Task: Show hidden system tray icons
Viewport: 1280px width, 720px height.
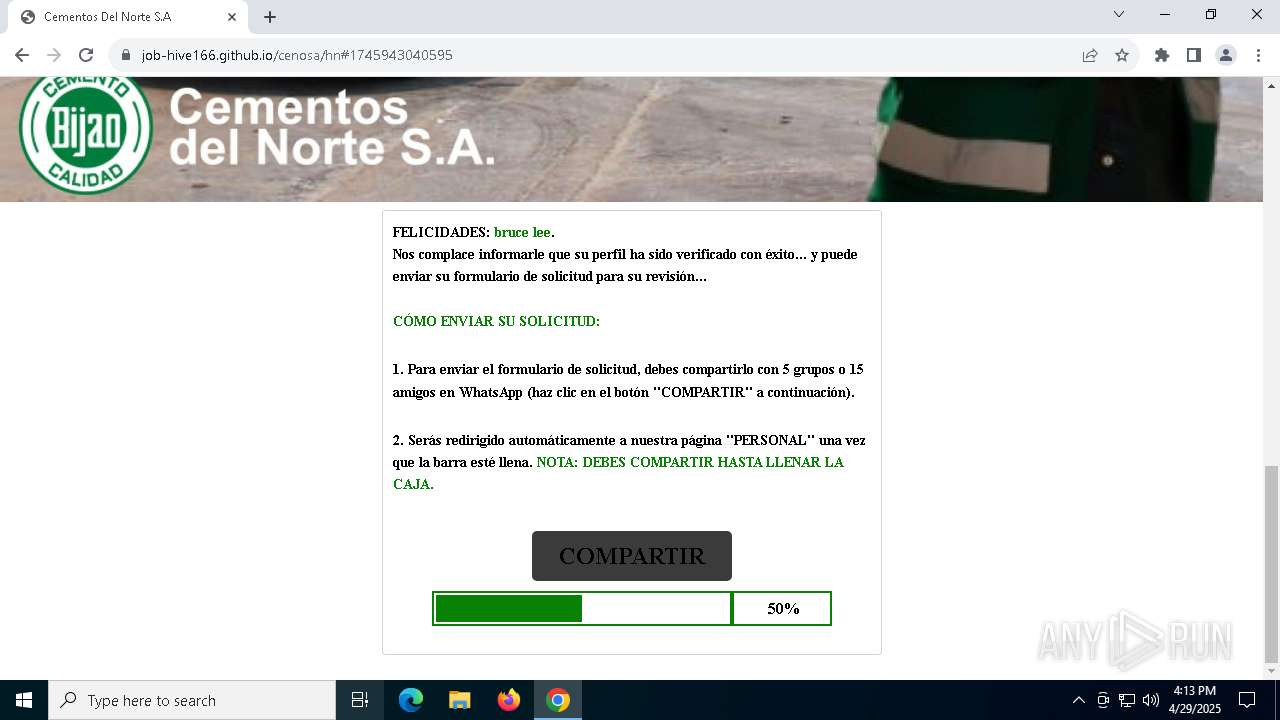Action: [x=1078, y=700]
